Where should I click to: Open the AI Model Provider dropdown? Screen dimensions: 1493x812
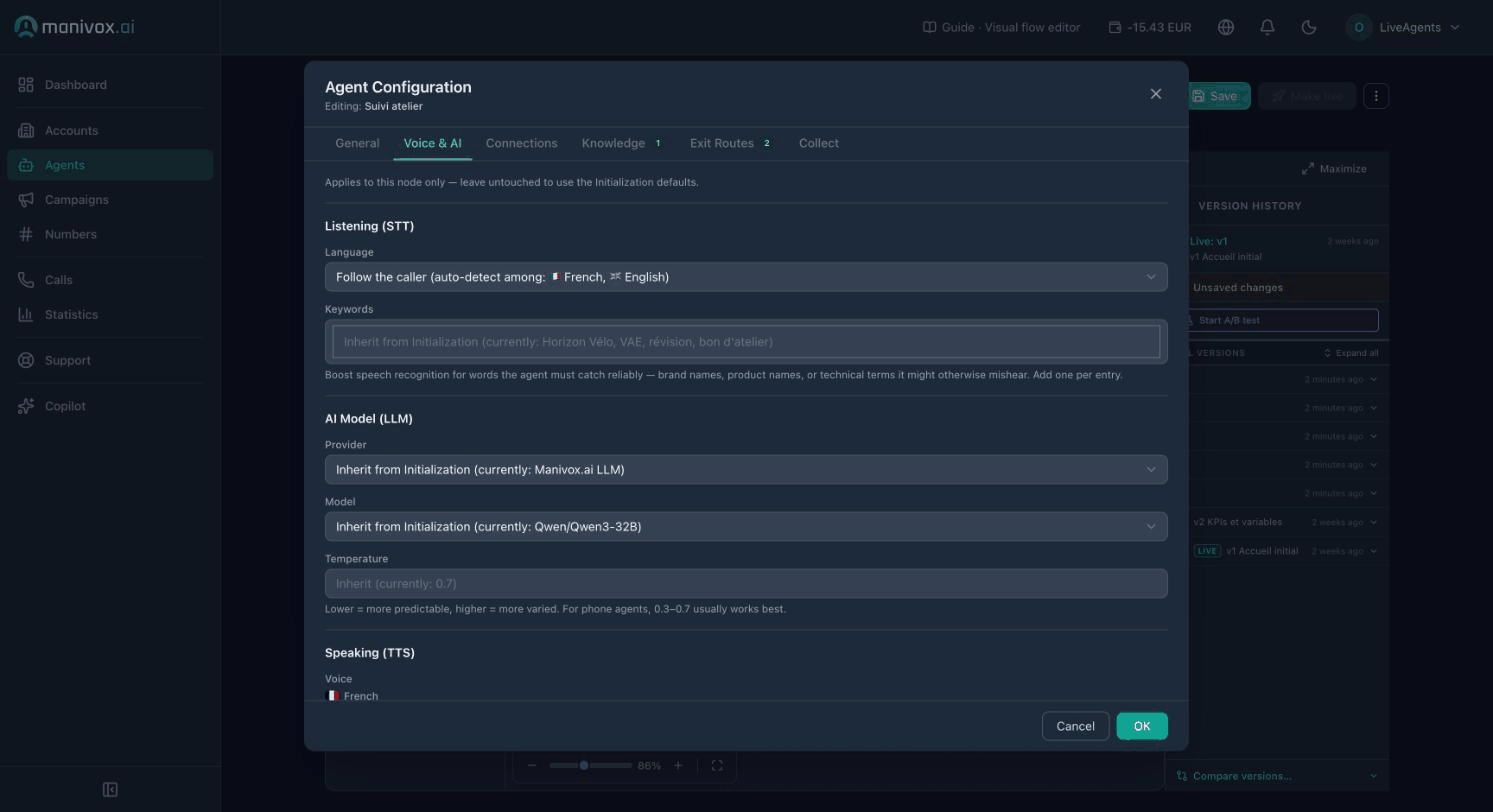pos(746,470)
